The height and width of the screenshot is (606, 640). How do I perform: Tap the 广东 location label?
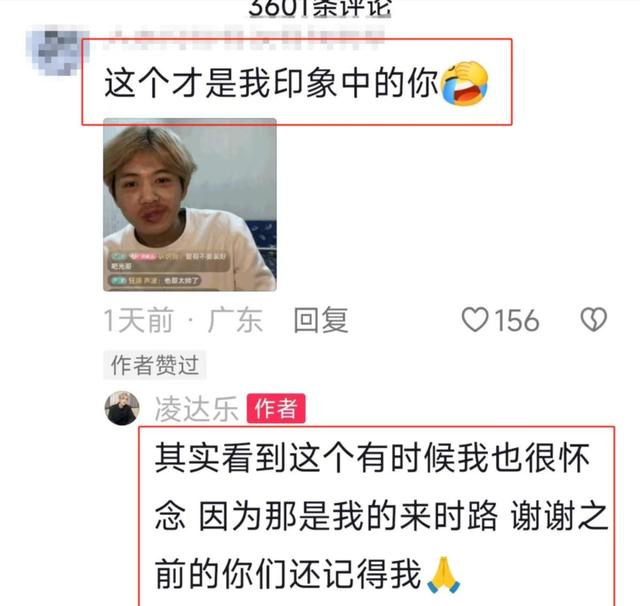tap(236, 320)
